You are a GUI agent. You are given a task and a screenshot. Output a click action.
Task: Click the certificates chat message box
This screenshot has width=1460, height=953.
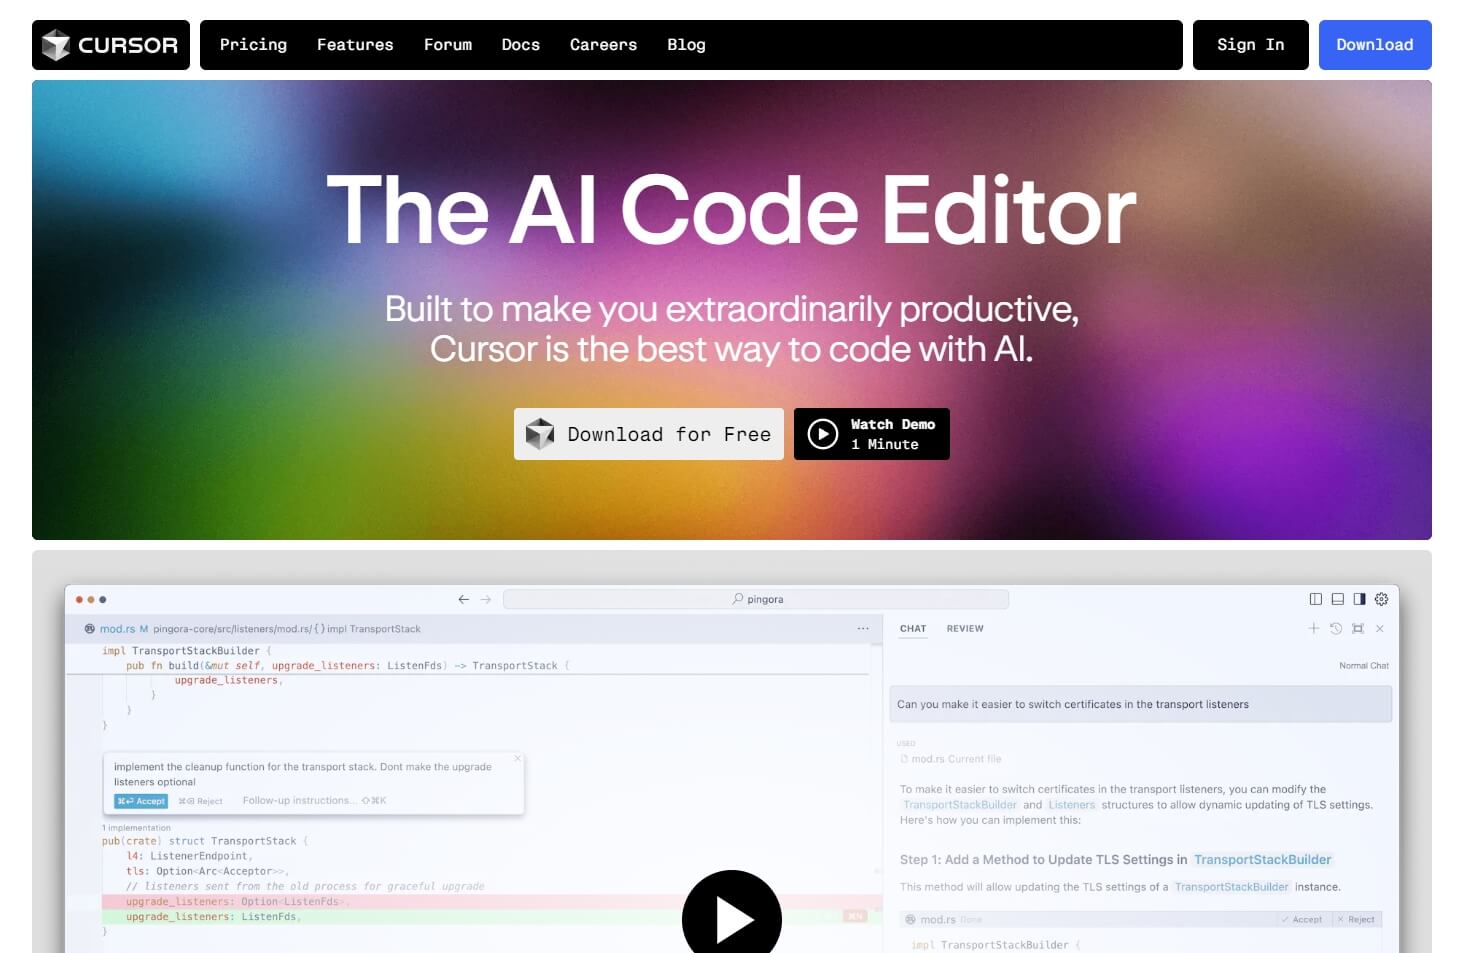(x=1140, y=704)
